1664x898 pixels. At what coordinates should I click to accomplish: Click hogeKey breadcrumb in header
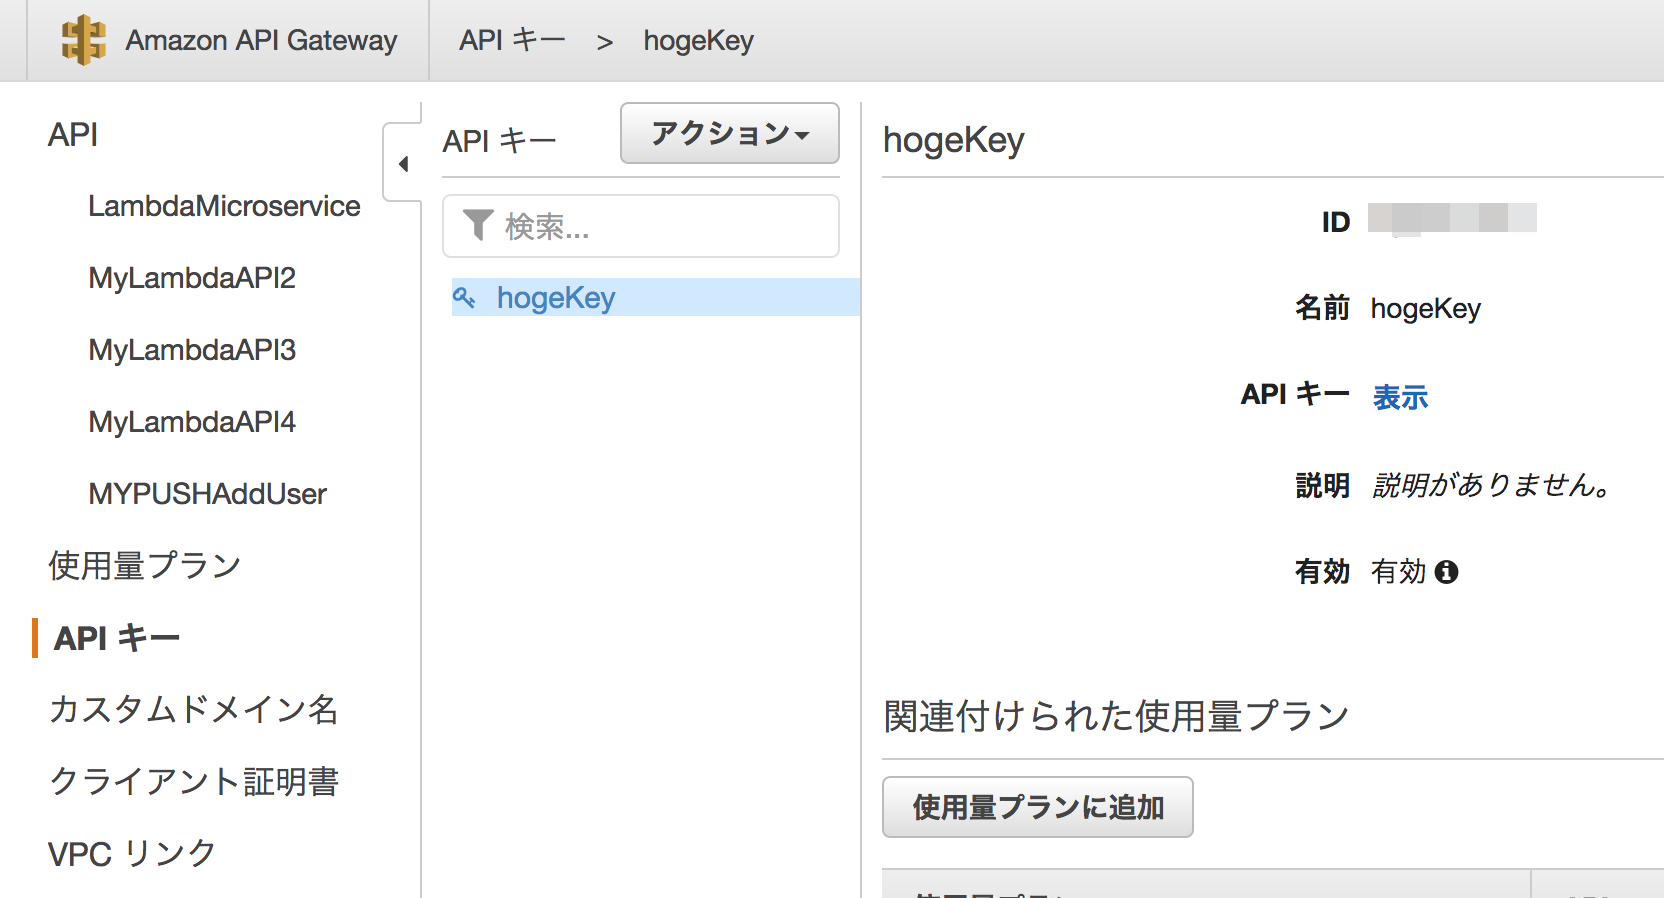[698, 41]
